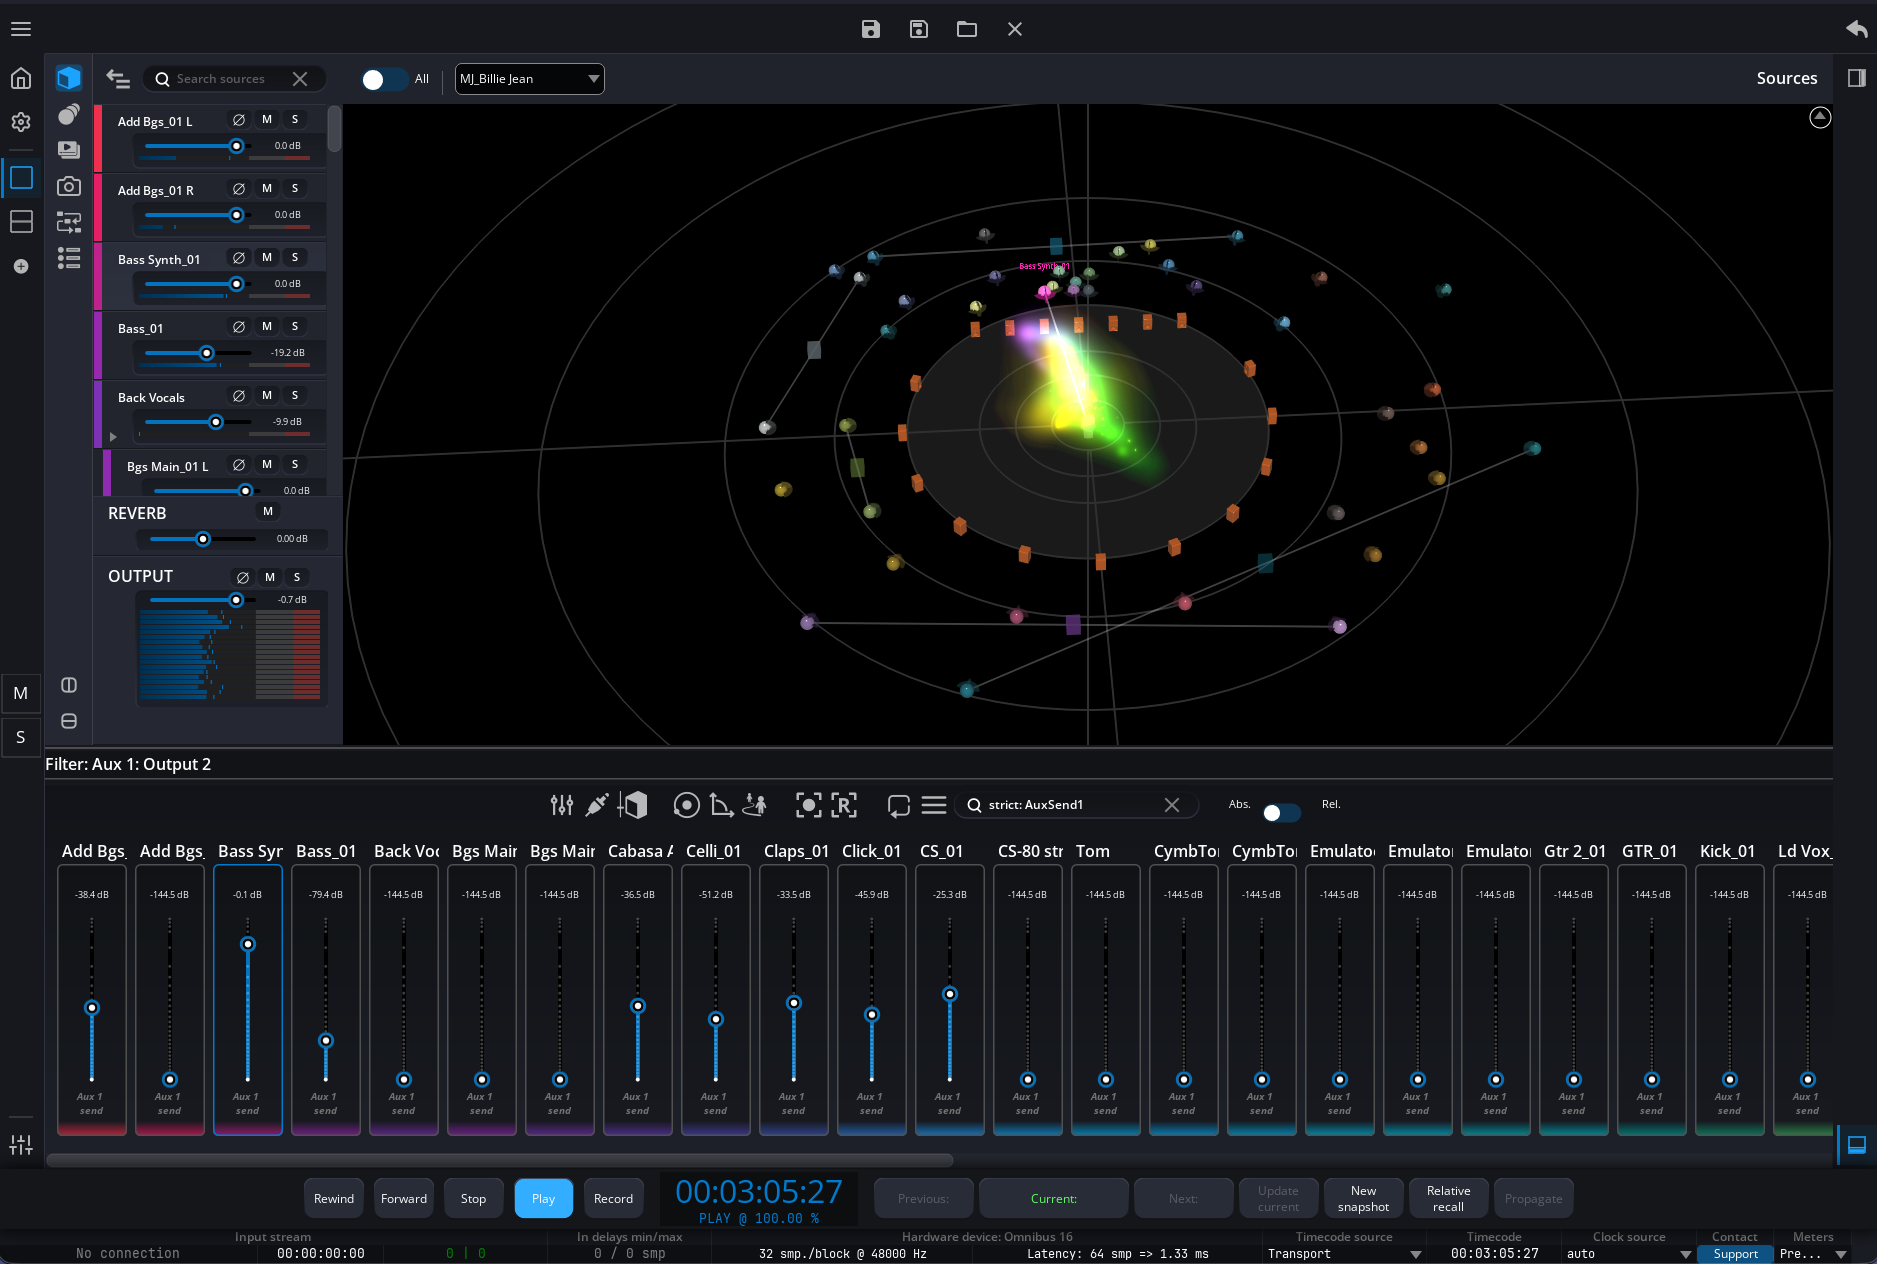1877x1264 pixels.
Task: Open the home page icon
Action: click(21, 78)
